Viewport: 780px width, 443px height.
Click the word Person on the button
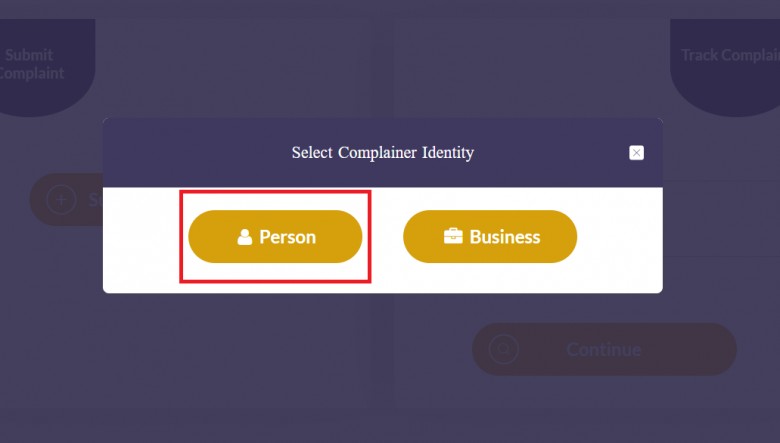click(288, 237)
